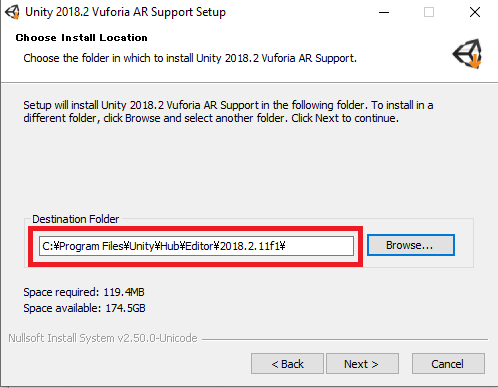
Task: Click the header subtitle about choosing the folder
Action: (x=190, y=58)
